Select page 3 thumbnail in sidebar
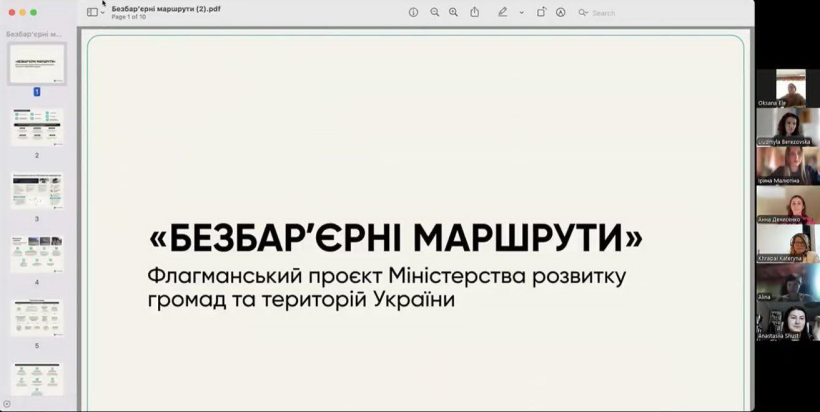The image size is (820, 412). pyautogui.click(x=37, y=191)
